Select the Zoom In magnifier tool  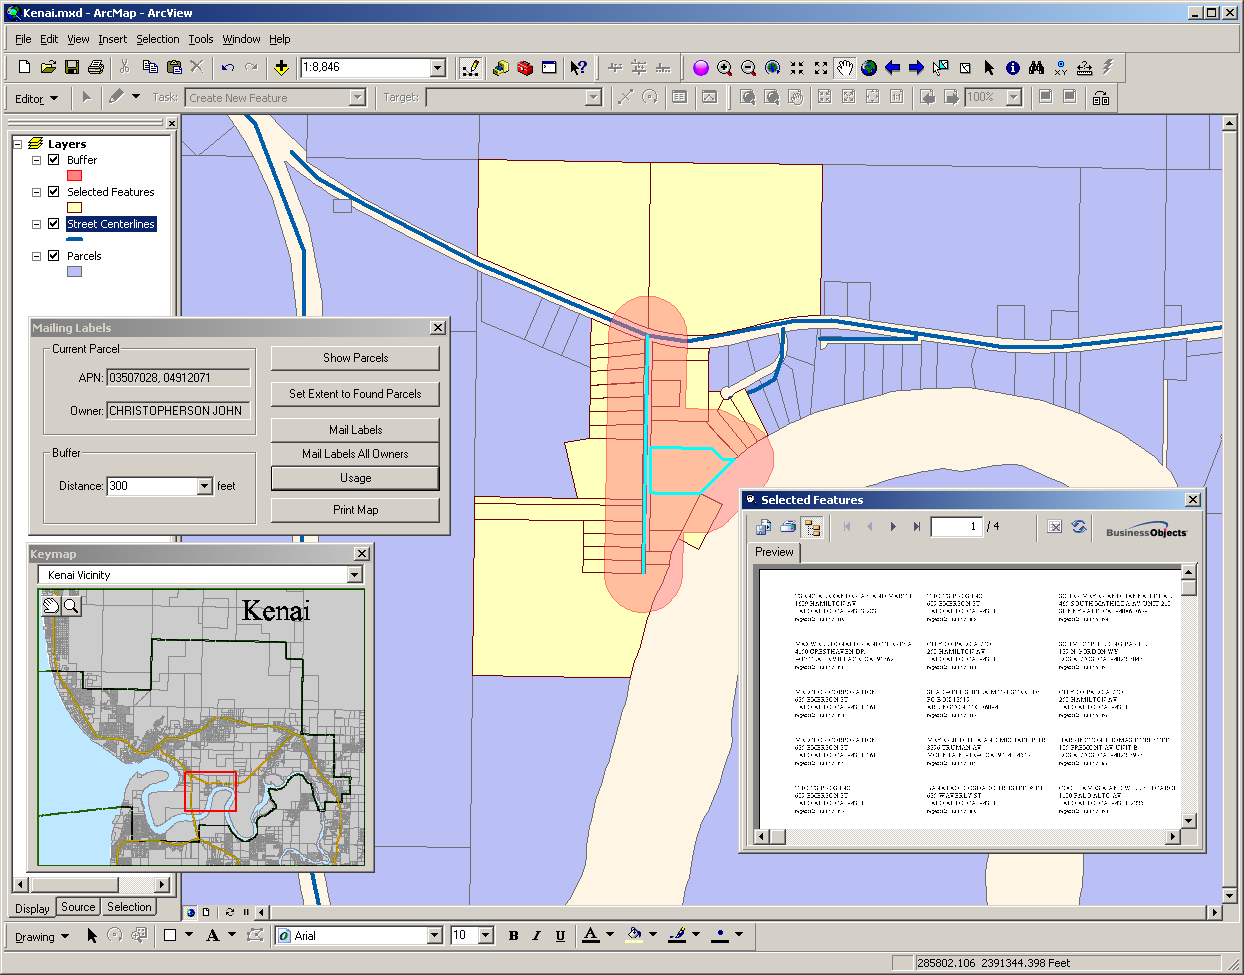click(725, 67)
